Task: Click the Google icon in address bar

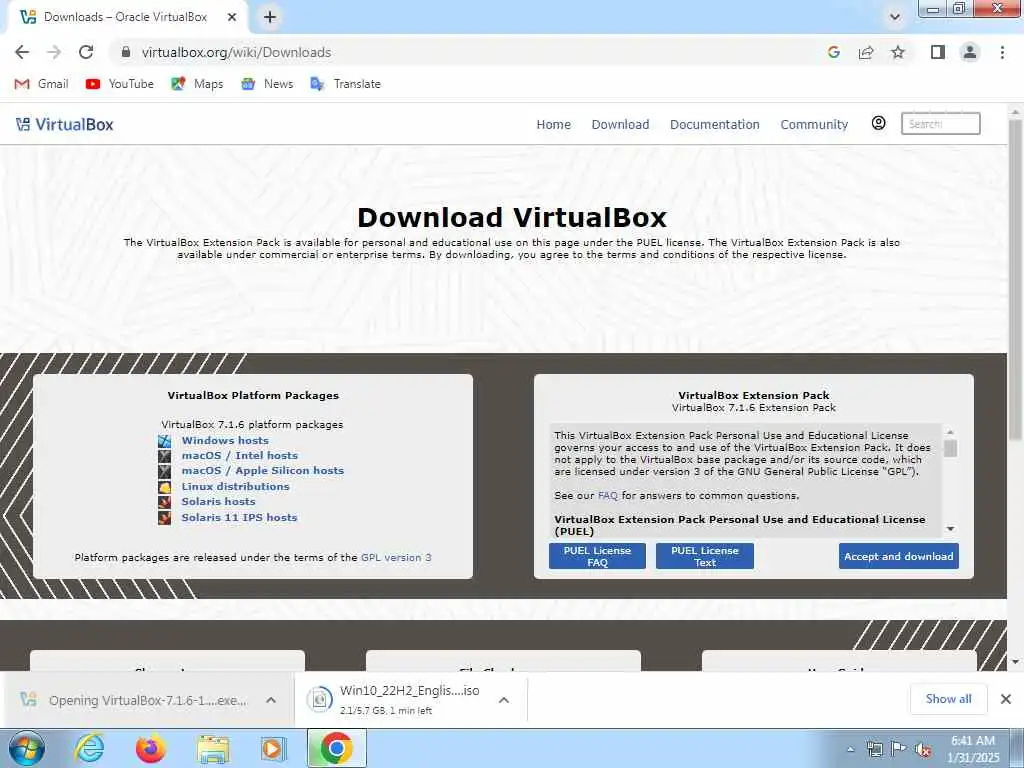Action: [x=833, y=52]
